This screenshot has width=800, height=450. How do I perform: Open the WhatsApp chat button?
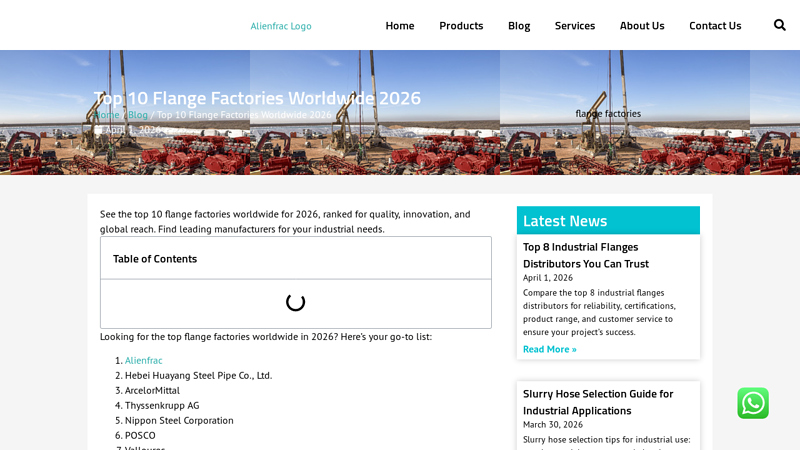coord(753,403)
